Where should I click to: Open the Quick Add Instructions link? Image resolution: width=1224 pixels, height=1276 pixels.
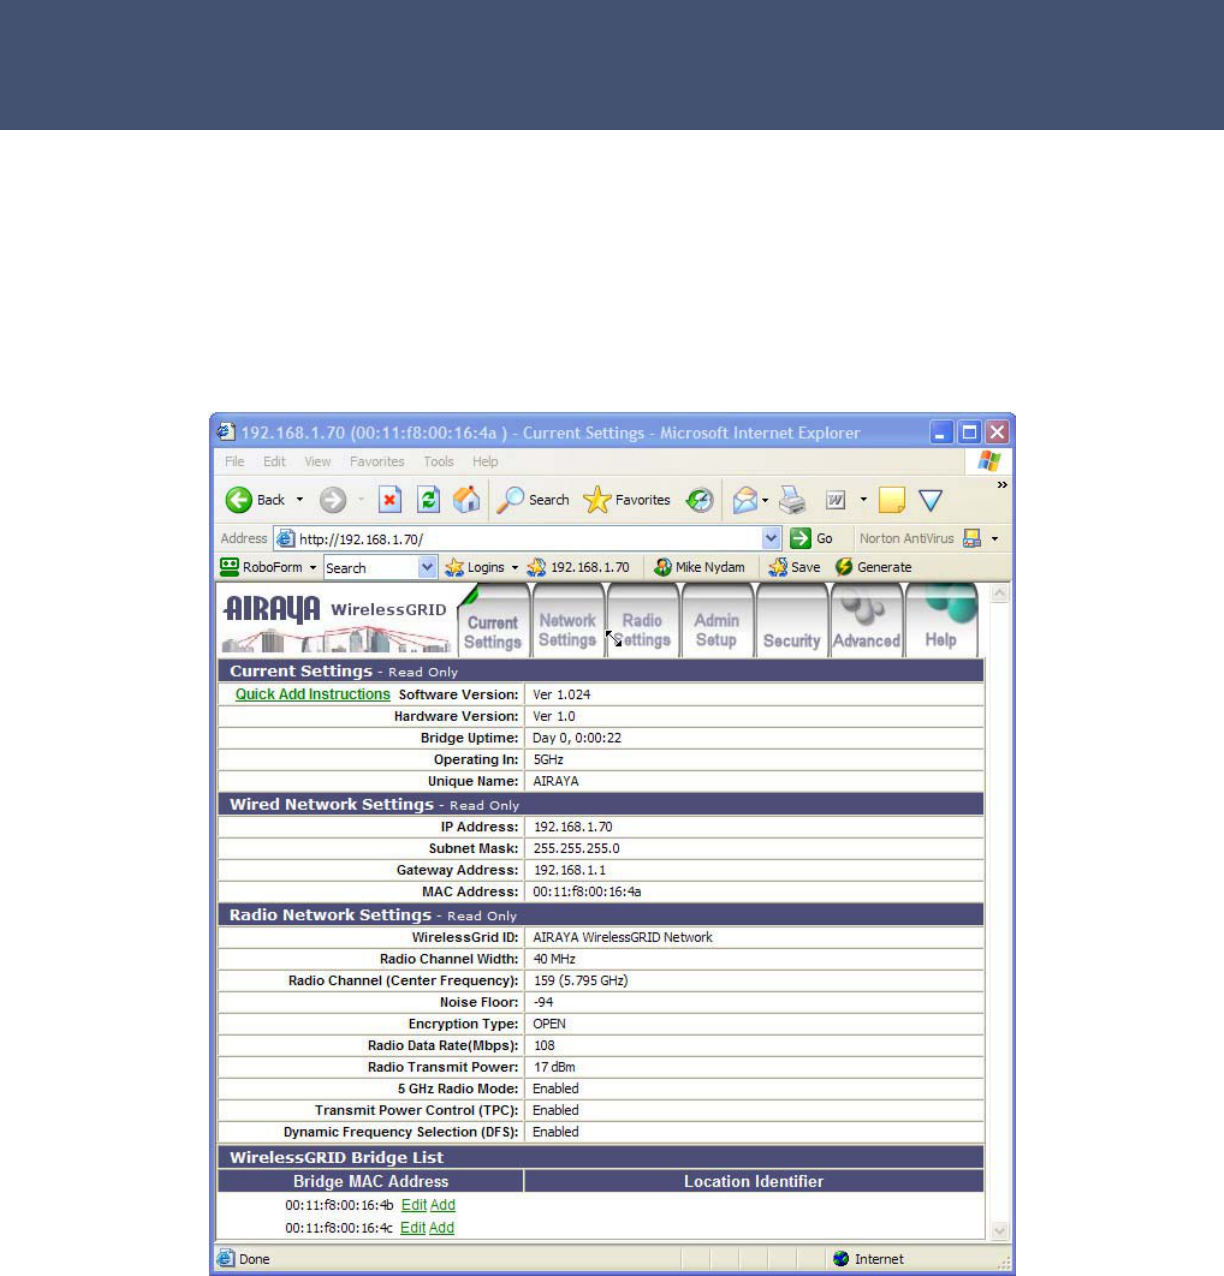pos(313,694)
